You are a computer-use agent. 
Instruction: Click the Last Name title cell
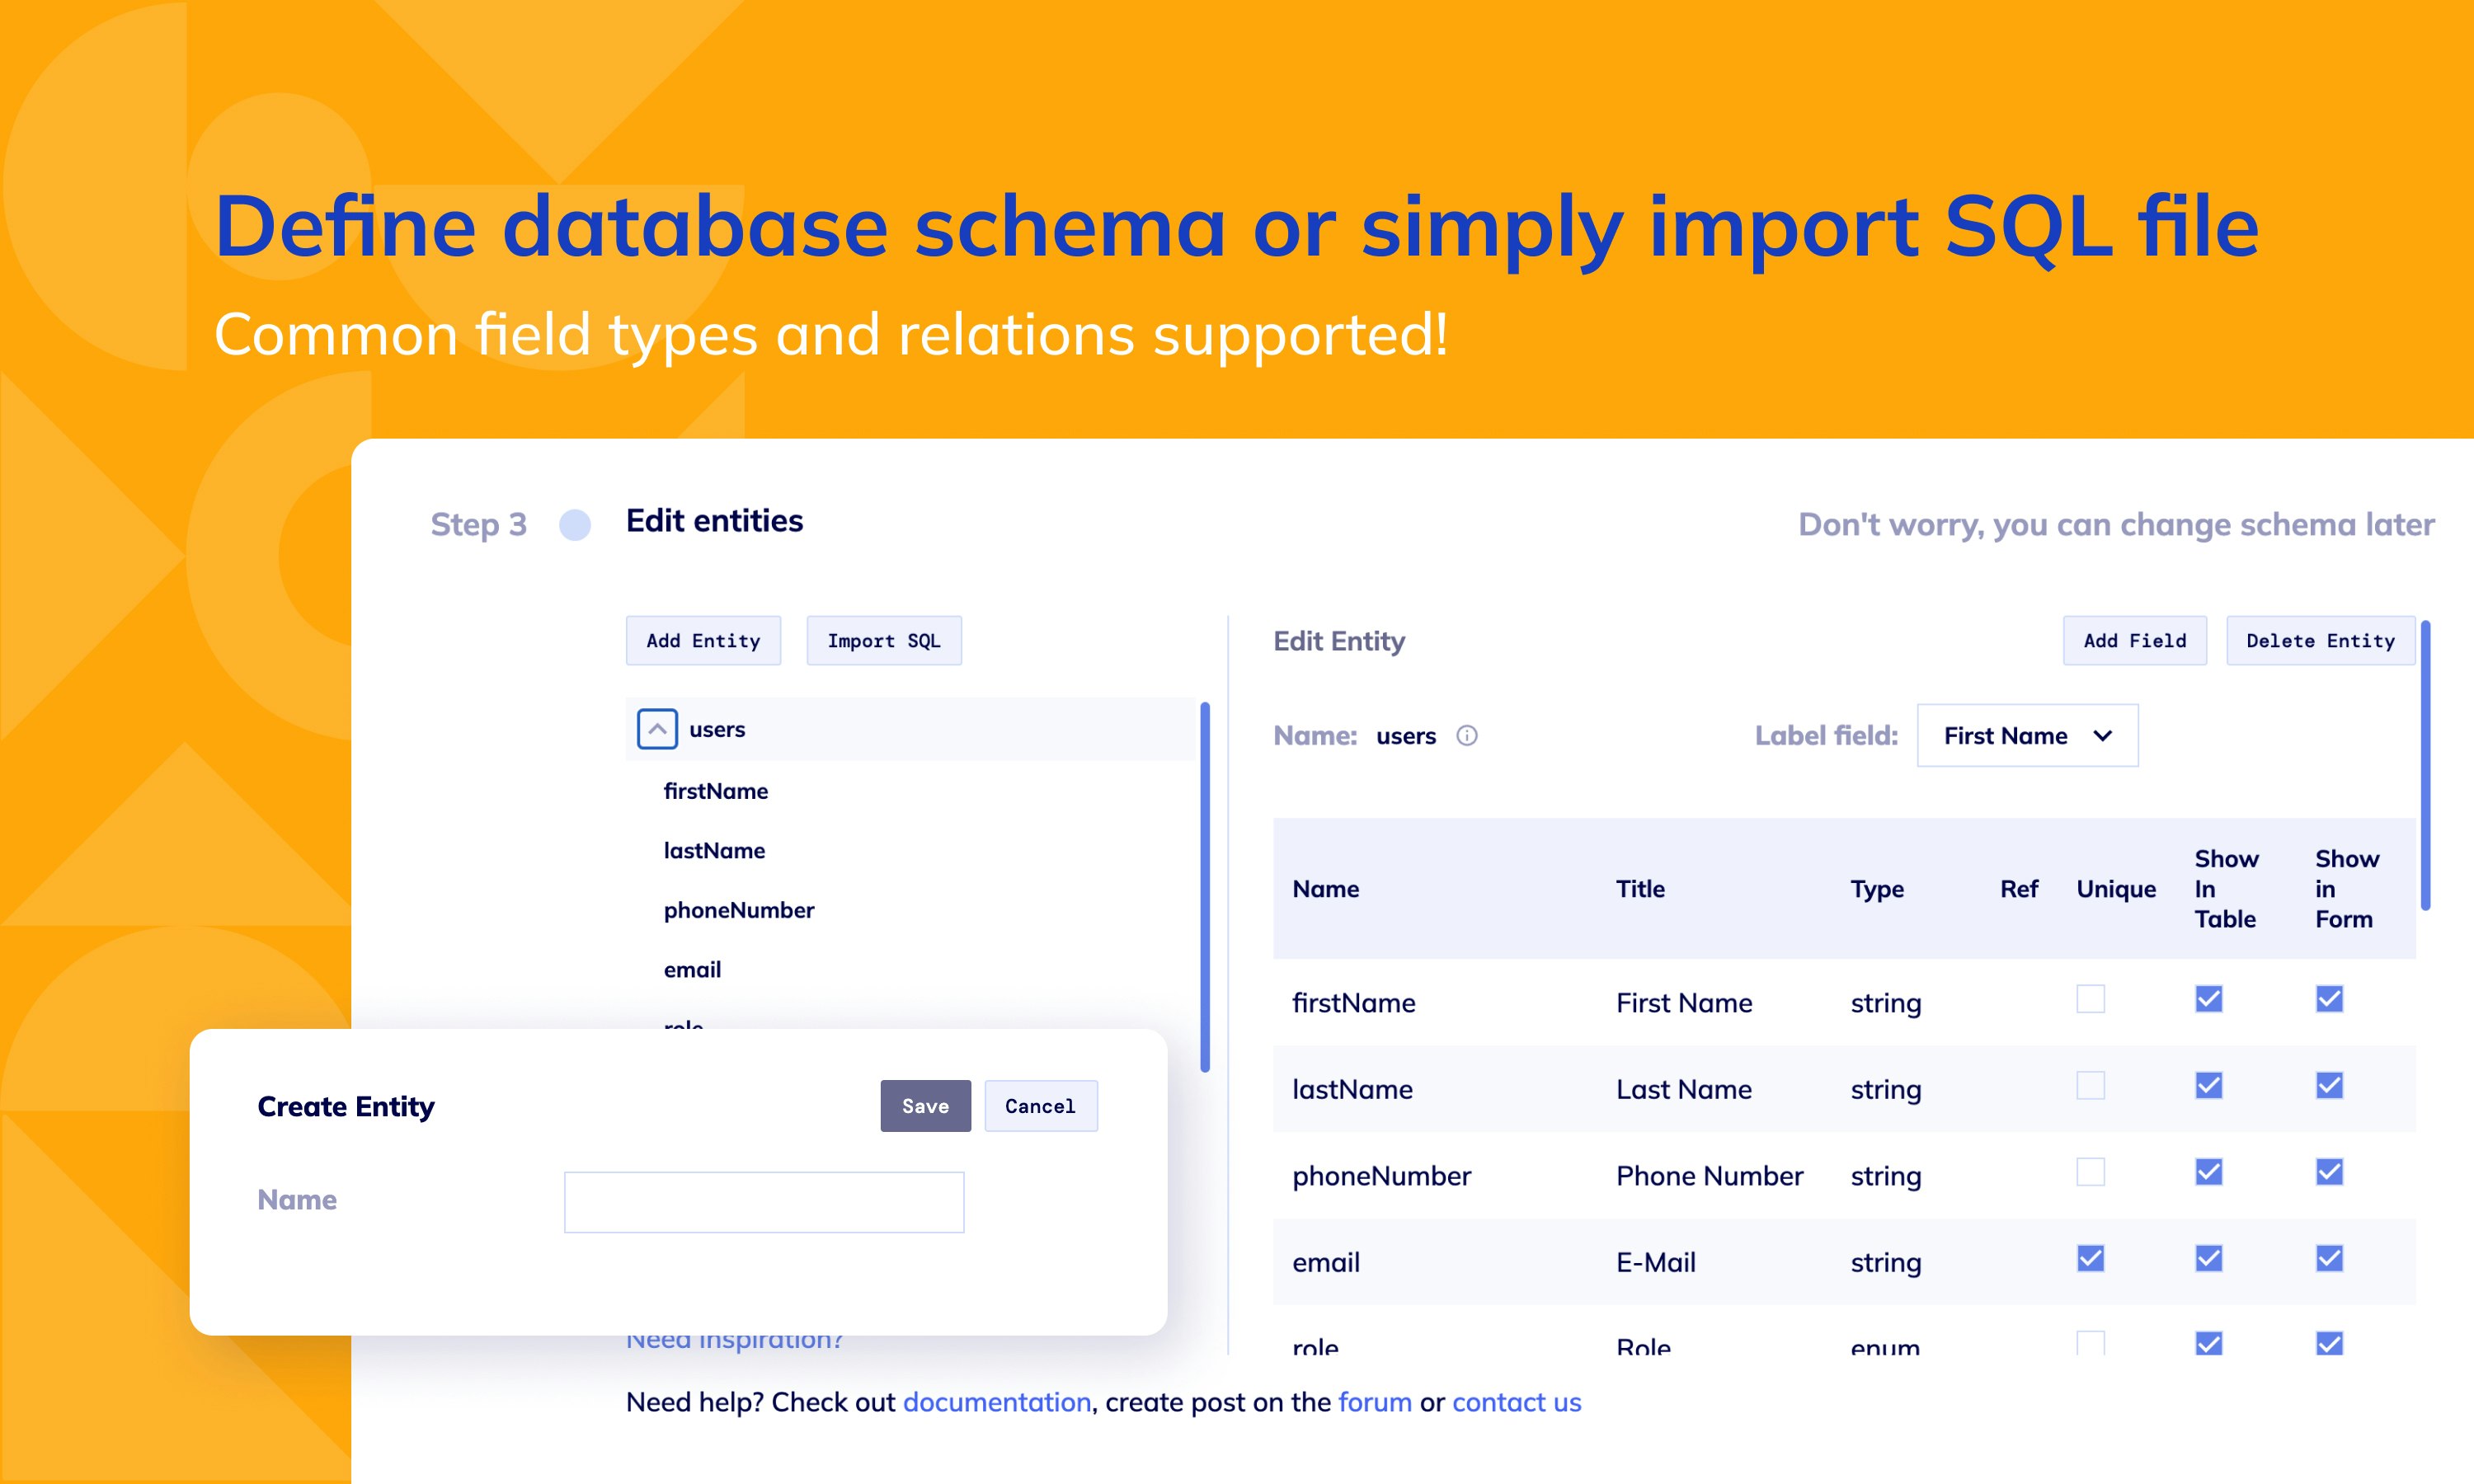[x=1684, y=1089]
